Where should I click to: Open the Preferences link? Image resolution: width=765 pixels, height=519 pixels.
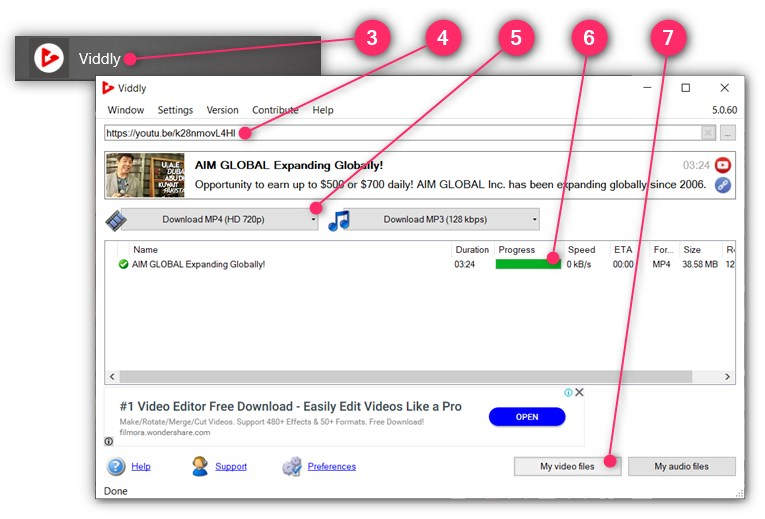pyautogui.click(x=332, y=467)
